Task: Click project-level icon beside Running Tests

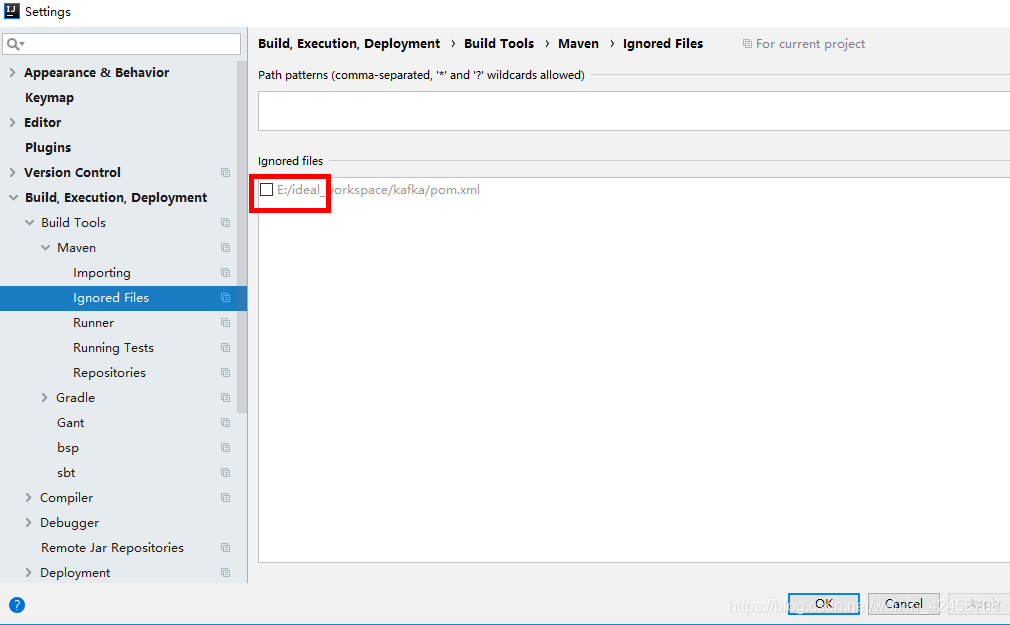Action: (x=225, y=348)
